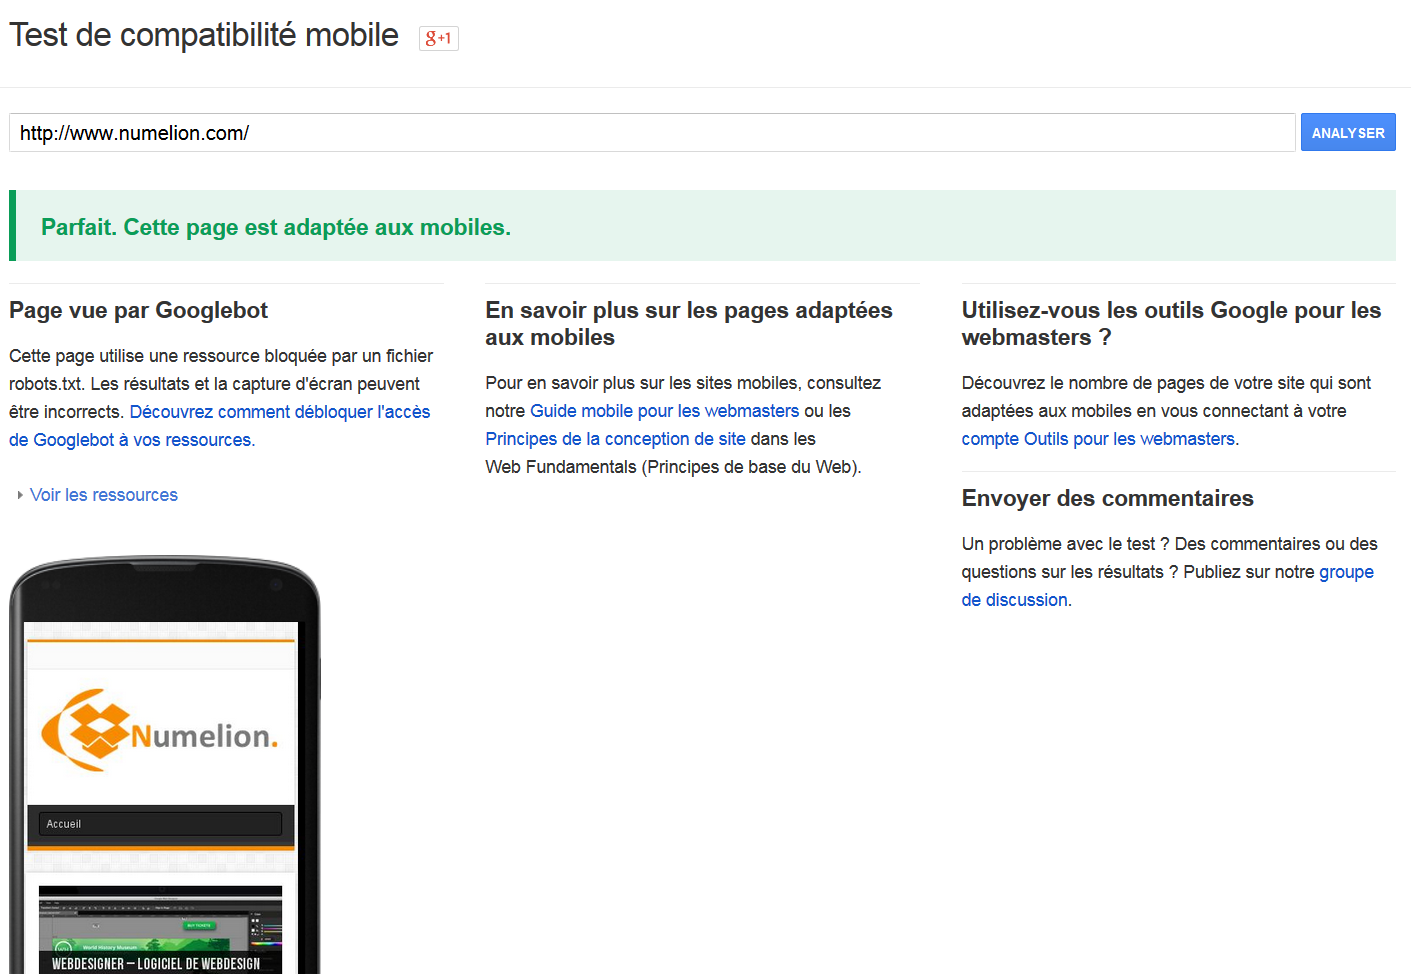The height and width of the screenshot is (974, 1415).
Task: Click the Accueil menu in phone preview
Action: click(160, 824)
